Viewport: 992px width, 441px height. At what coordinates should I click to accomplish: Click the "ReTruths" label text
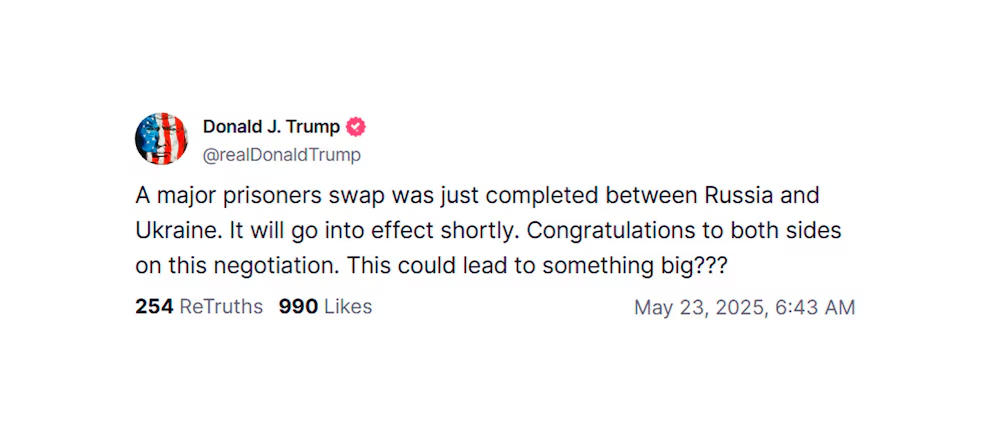[221, 307]
